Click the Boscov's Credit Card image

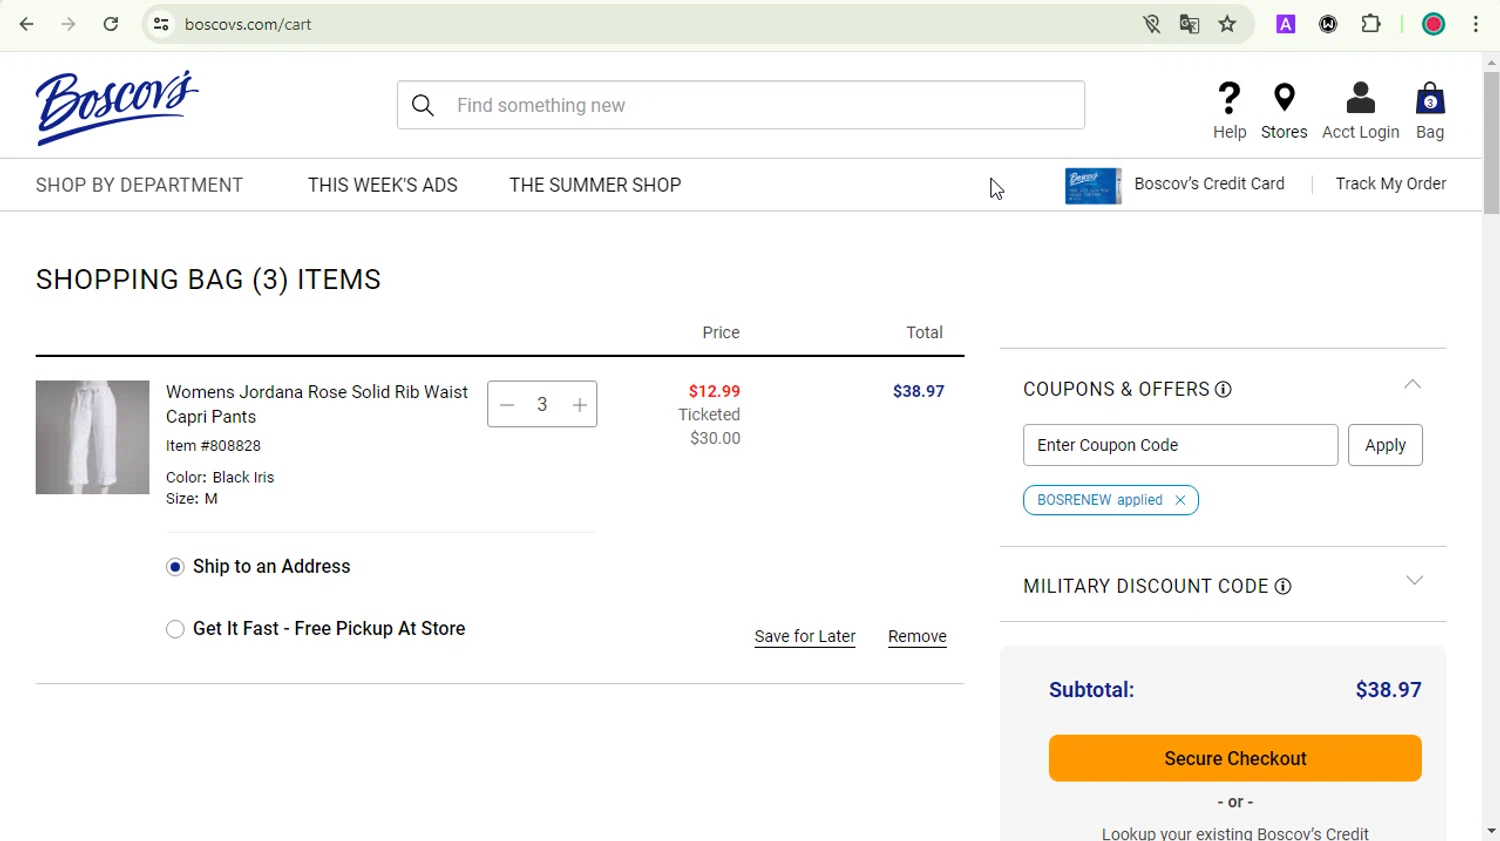[x=1093, y=186]
